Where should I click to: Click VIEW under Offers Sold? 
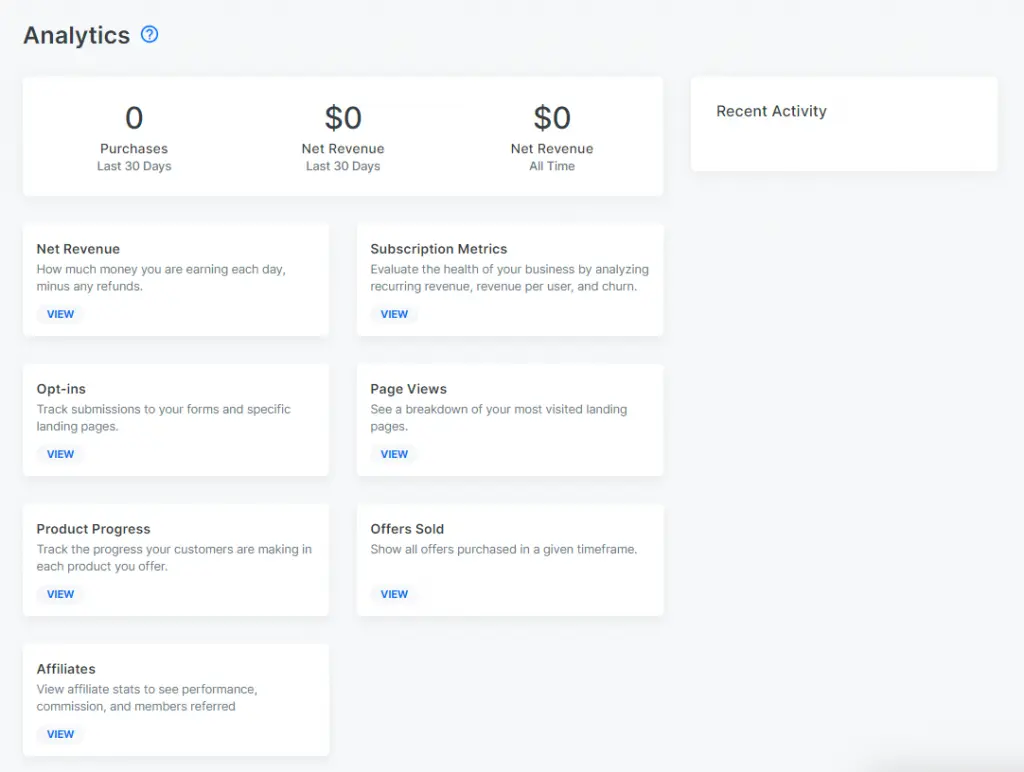click(x=394, y=594)
